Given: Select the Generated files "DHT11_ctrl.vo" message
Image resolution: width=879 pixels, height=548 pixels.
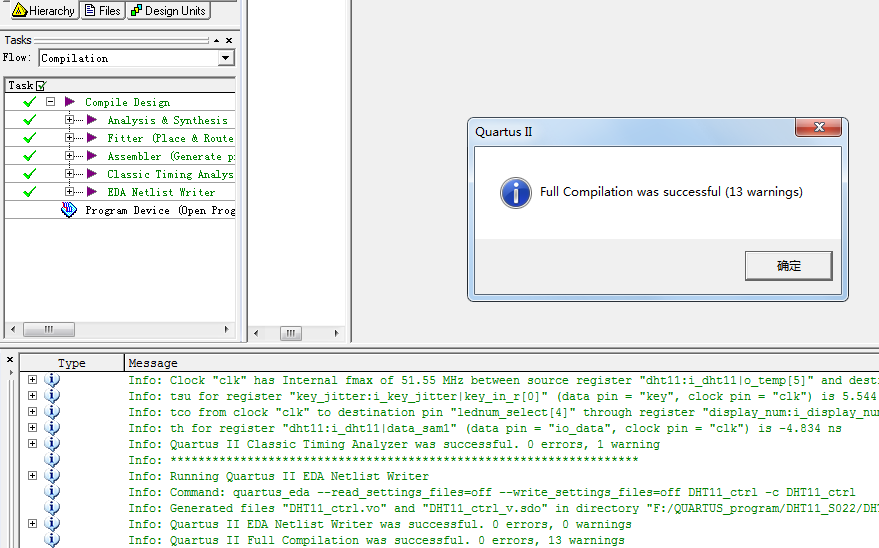Looking at the screenshot, I should tap(503, 508).
